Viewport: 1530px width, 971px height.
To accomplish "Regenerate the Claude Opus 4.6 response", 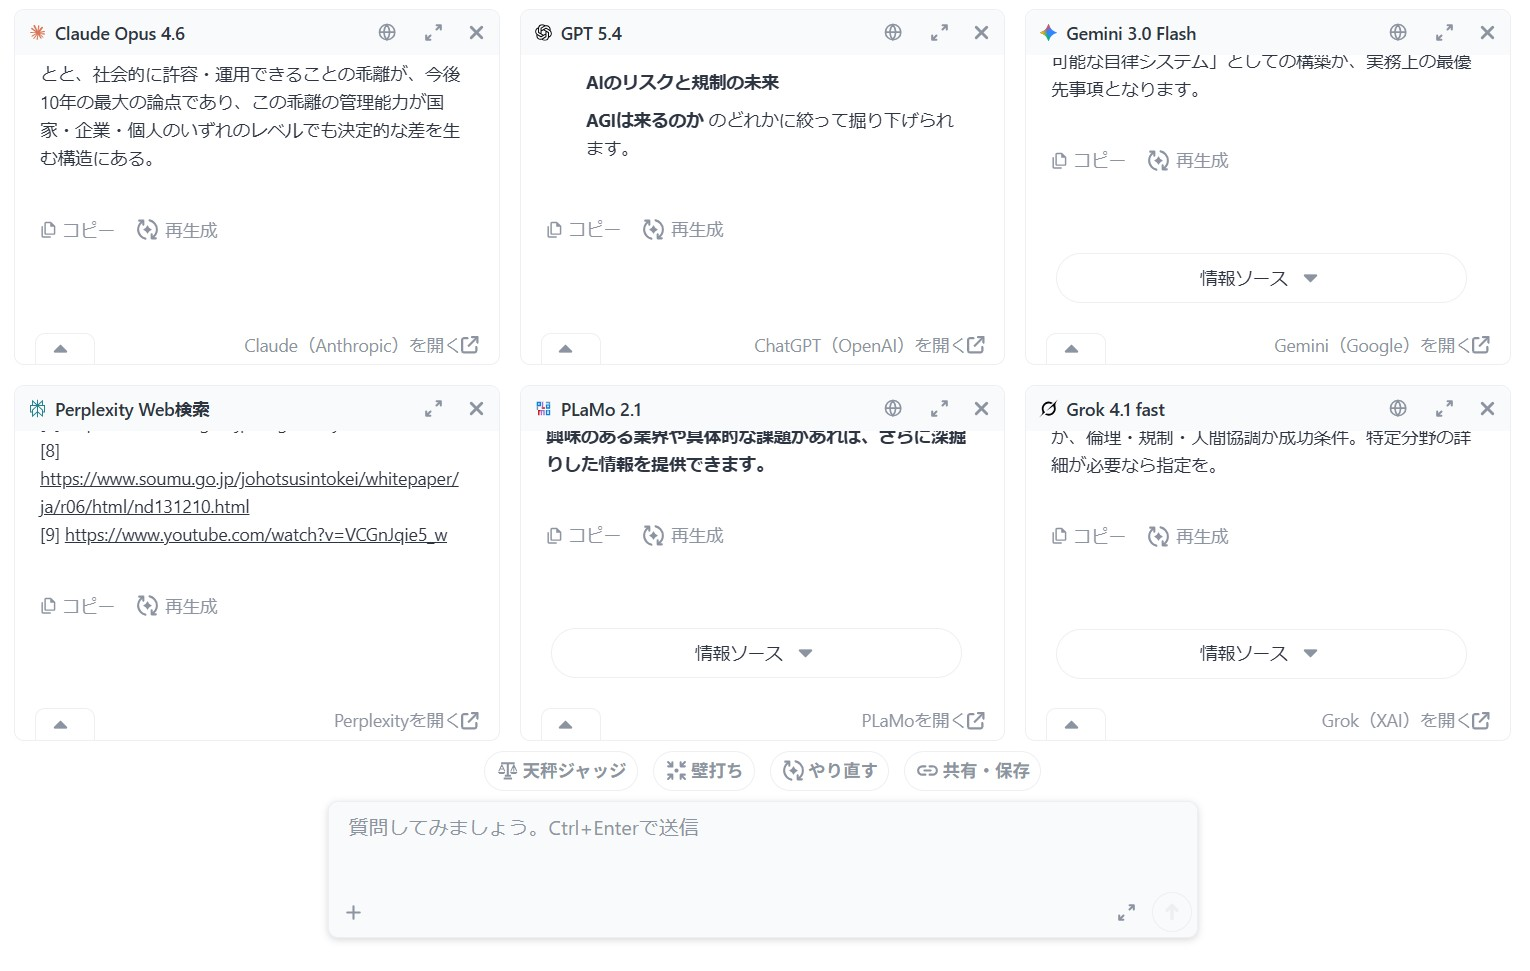I will click(x=177, y=230).
